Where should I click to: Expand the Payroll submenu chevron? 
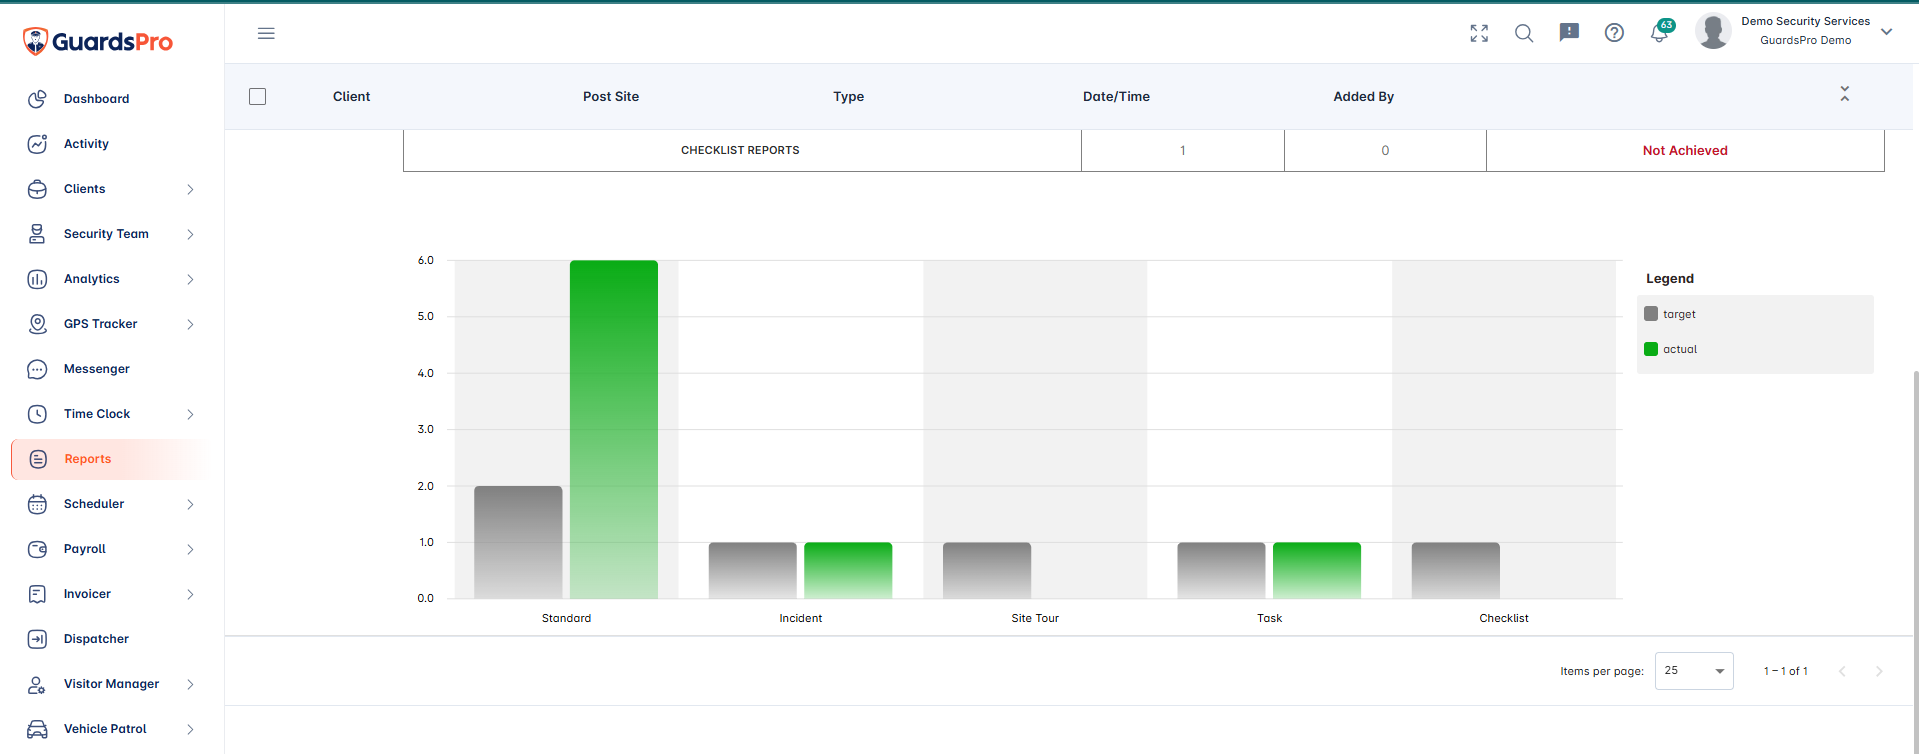click(x=190, y=549)
